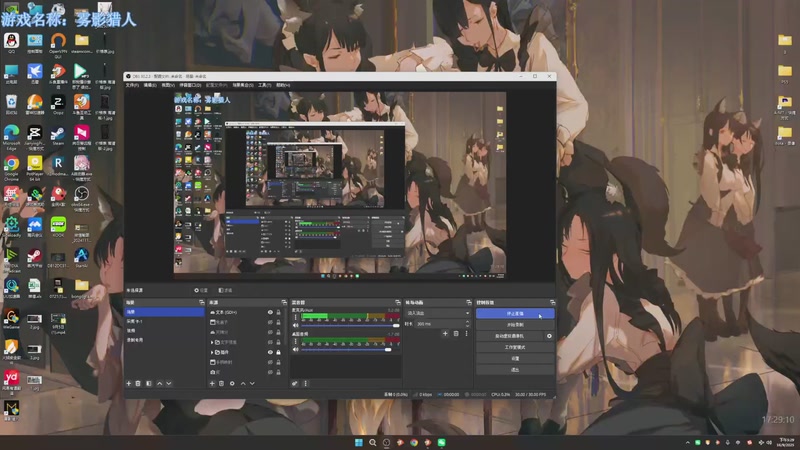Select the OpenVPN GUI desktop icon
Viewport: 800px width, 450px height.
click(58, 45)
